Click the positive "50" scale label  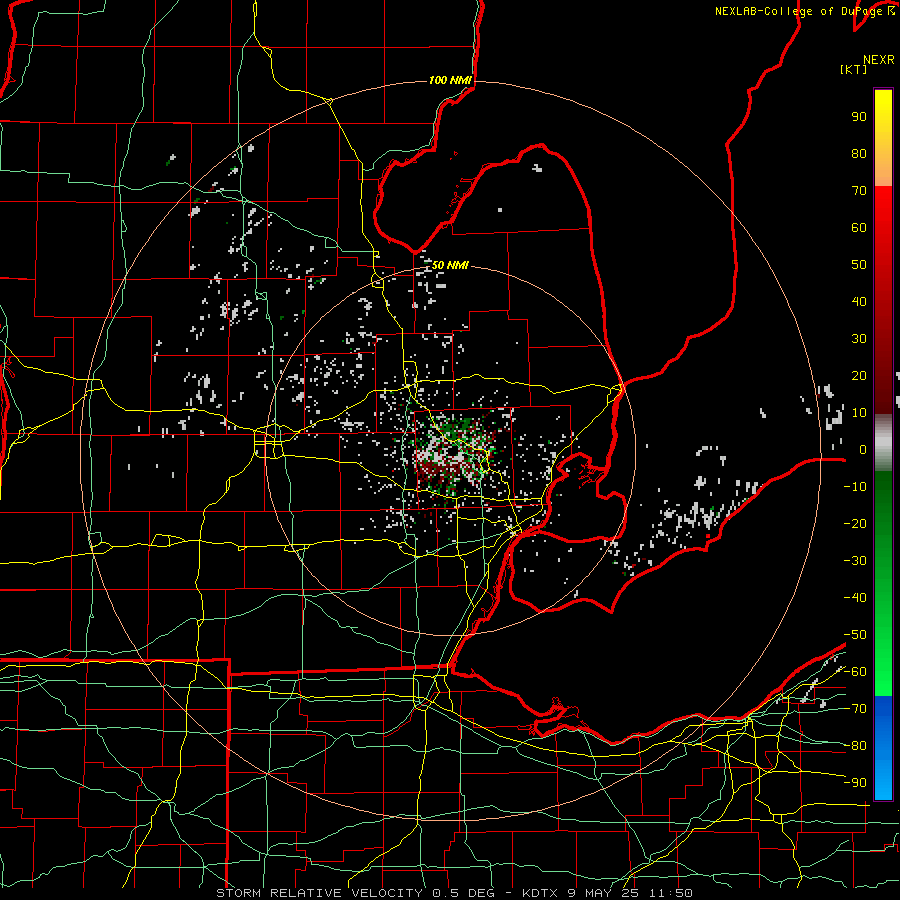pos(859,265)
